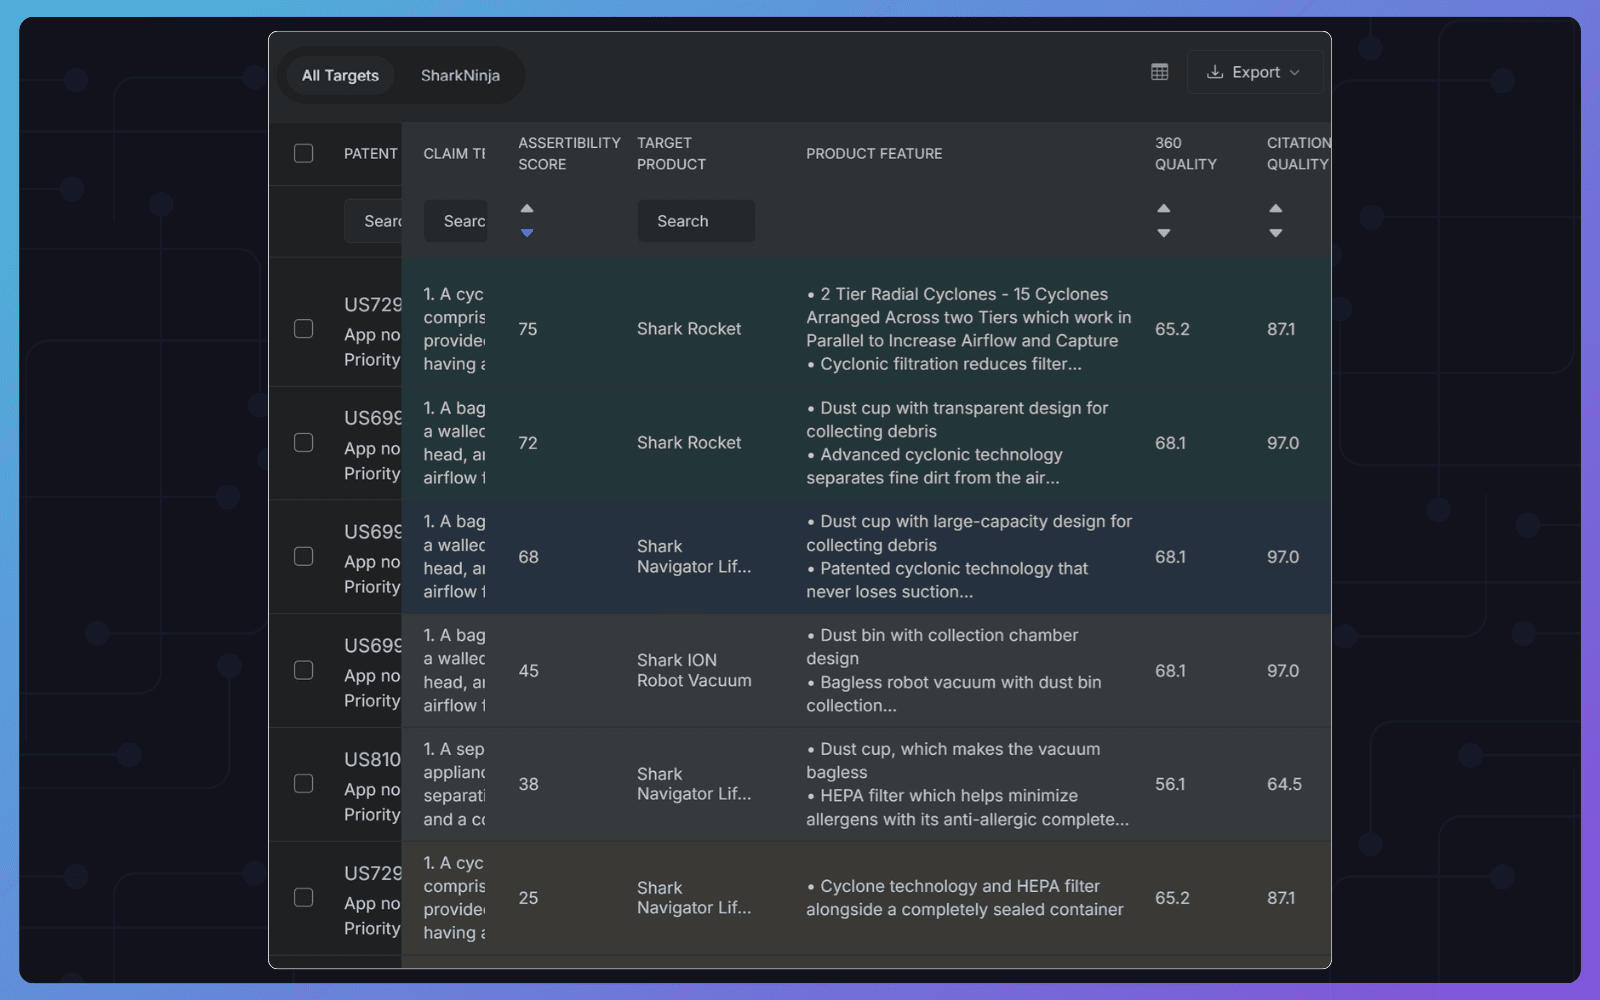Screen dimensions: 1600x1000
Task: Sort Assertibility Score descending with down arrow
Action: point(527,233)
